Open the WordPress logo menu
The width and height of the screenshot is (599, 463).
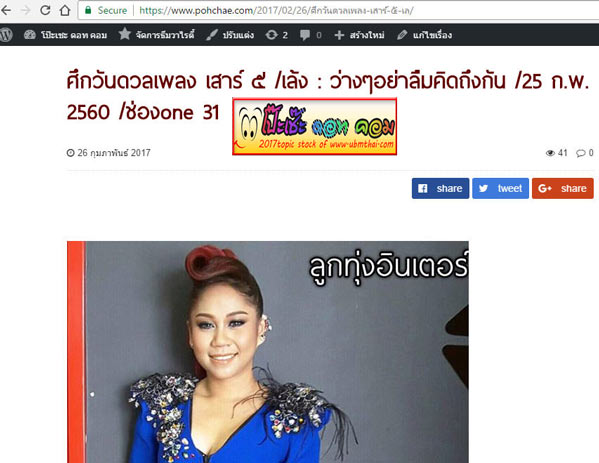click(6, 35)
